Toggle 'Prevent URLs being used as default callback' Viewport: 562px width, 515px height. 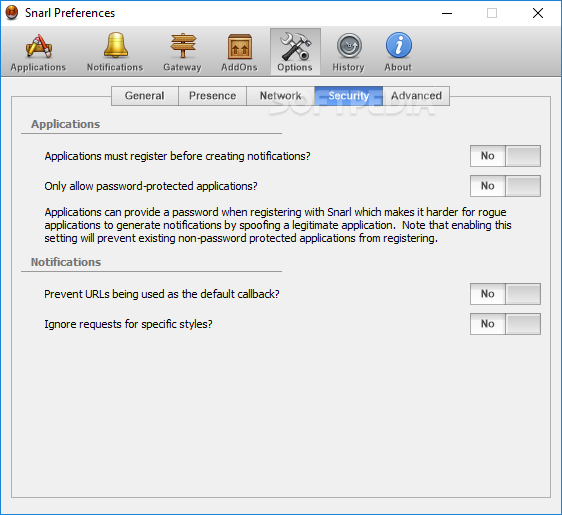(x=505, y=294)
